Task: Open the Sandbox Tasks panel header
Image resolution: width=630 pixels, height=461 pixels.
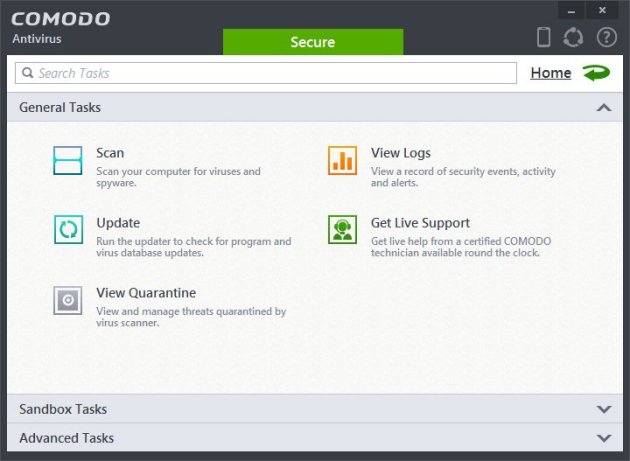Action: (x=63, y=409)
